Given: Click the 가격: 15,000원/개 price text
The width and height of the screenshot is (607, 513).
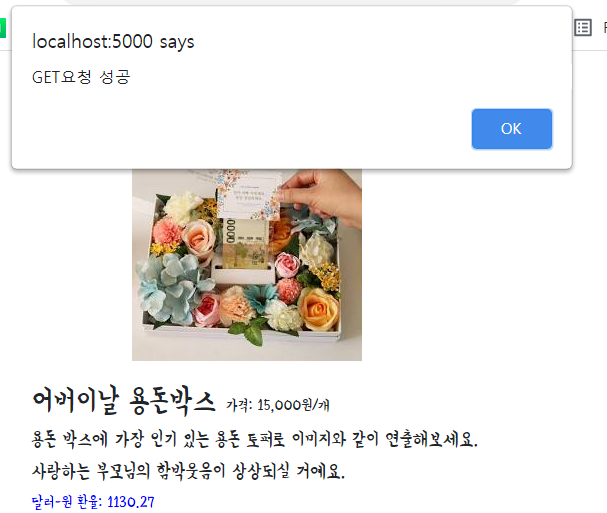Looking at the screenshot, I should [x=278, y=405].
